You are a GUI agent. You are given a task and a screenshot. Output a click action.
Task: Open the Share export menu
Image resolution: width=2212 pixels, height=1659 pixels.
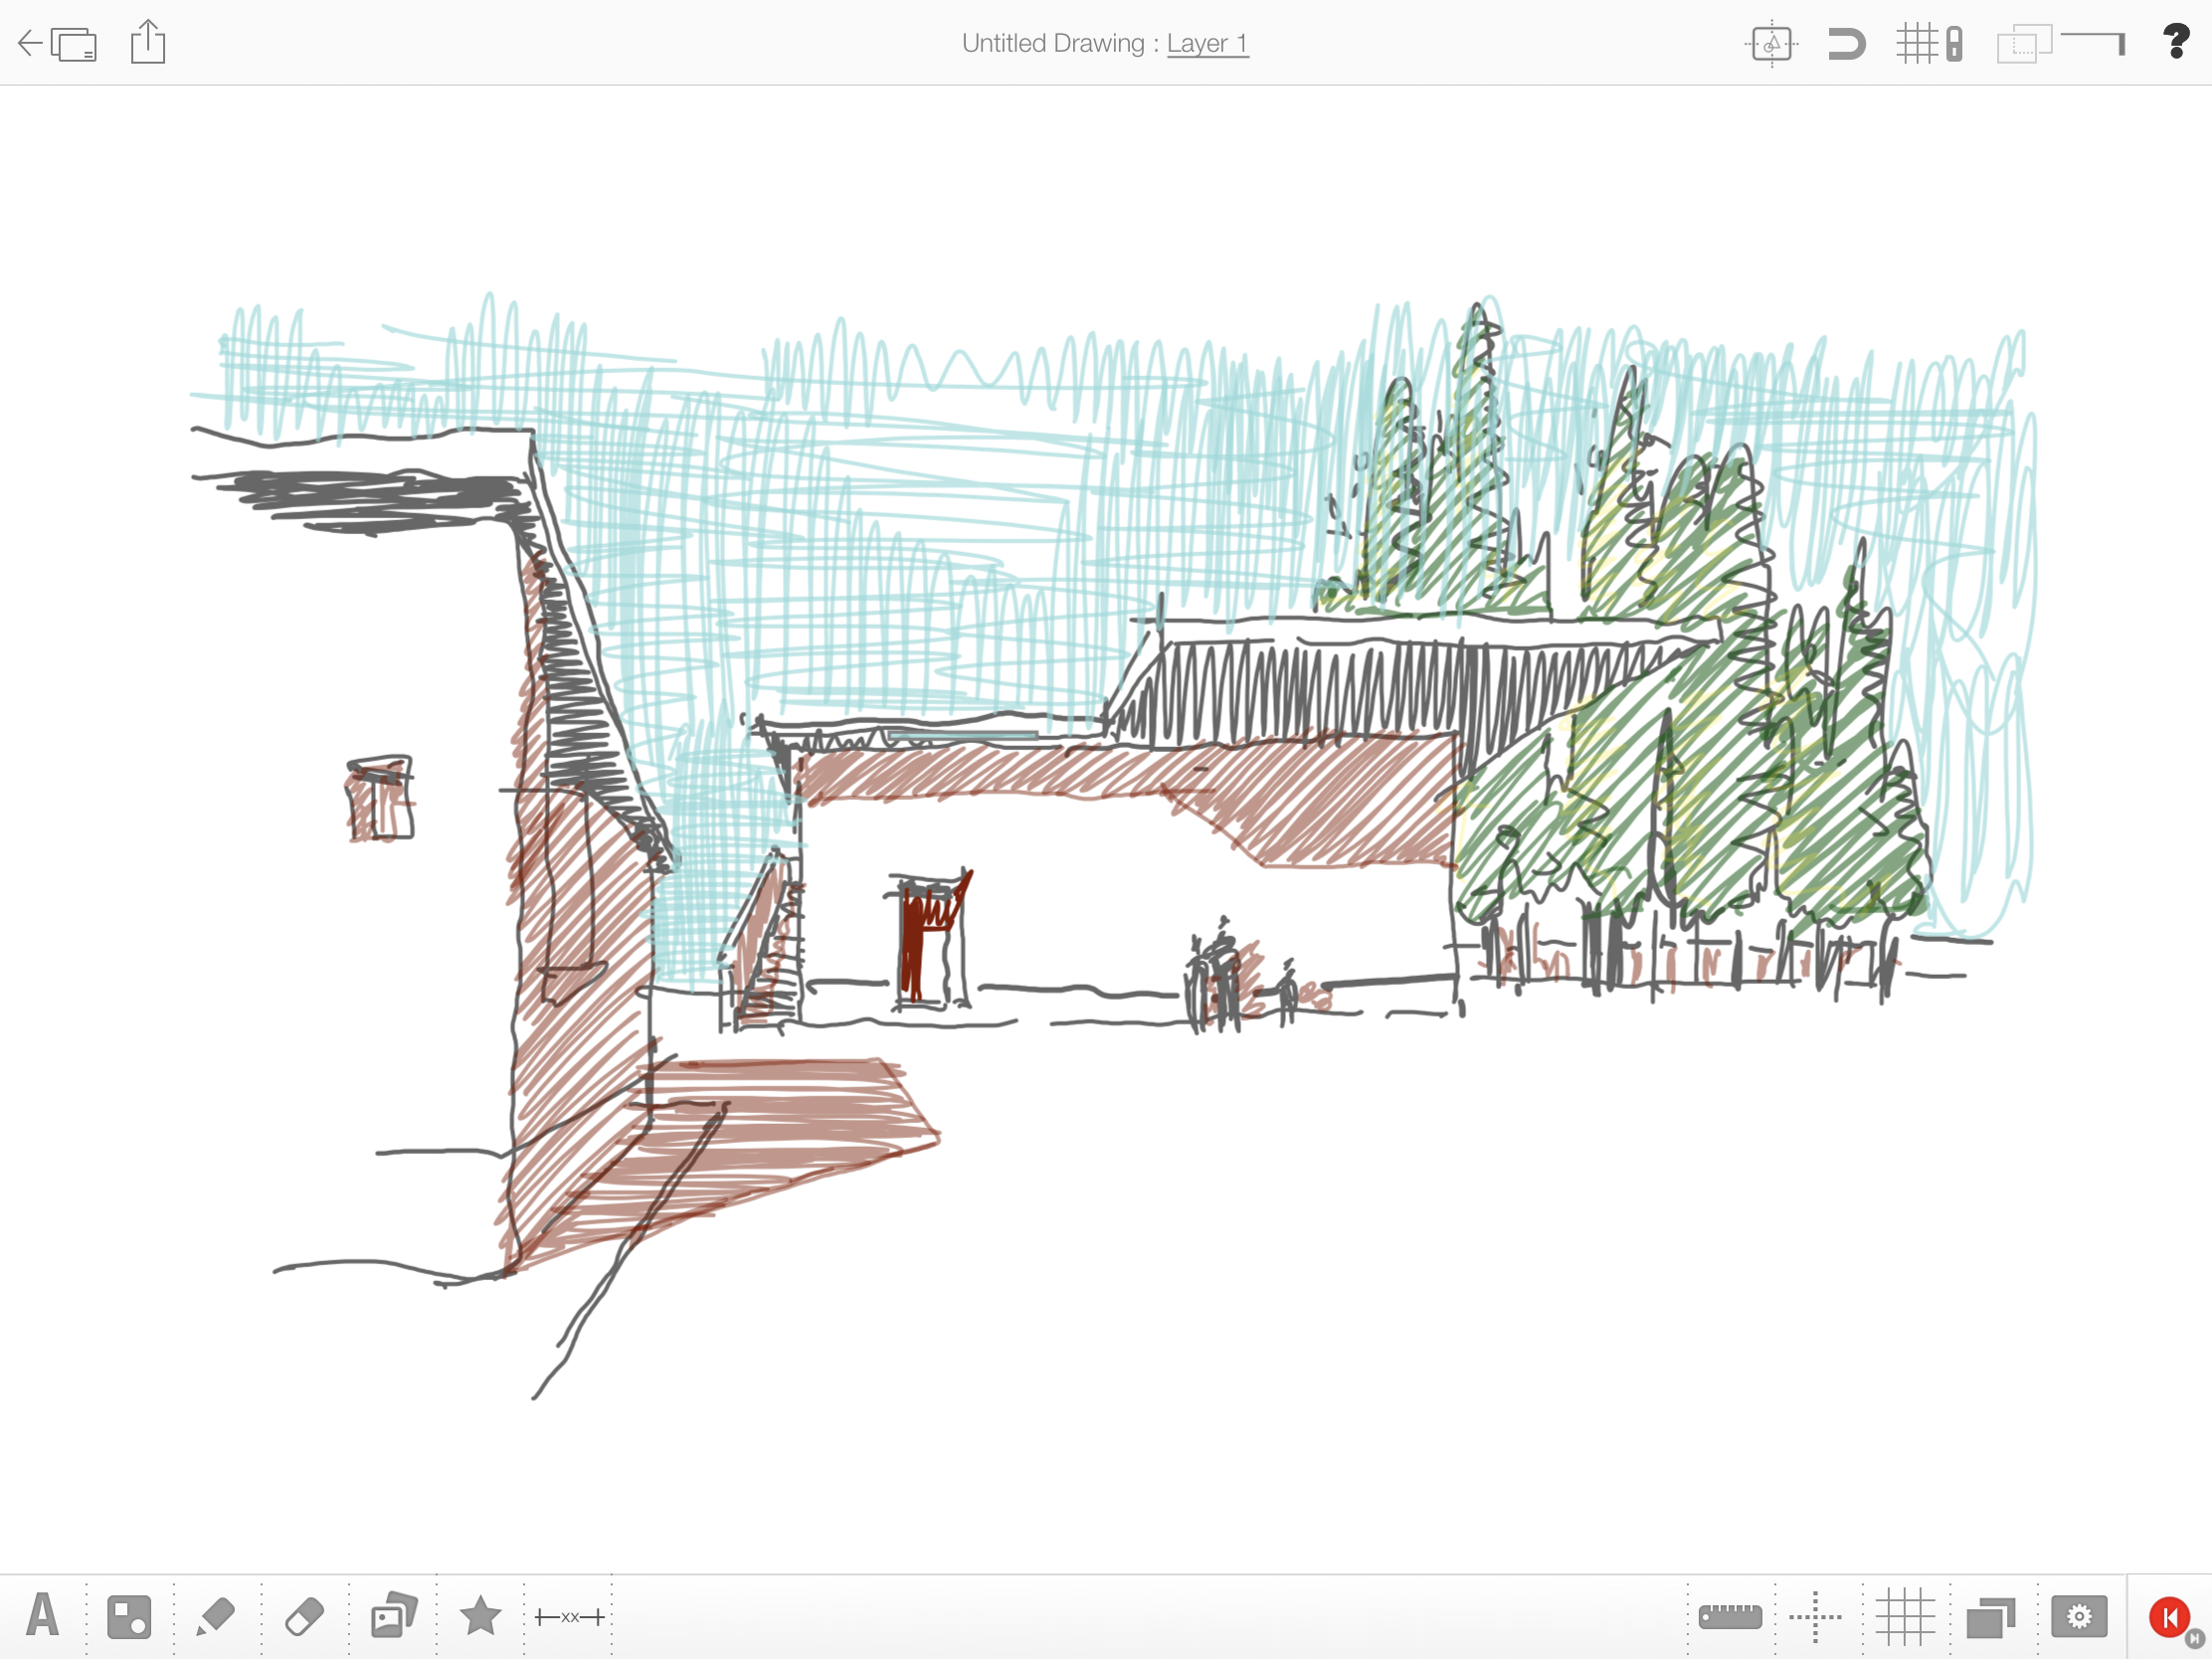point(148,42)
